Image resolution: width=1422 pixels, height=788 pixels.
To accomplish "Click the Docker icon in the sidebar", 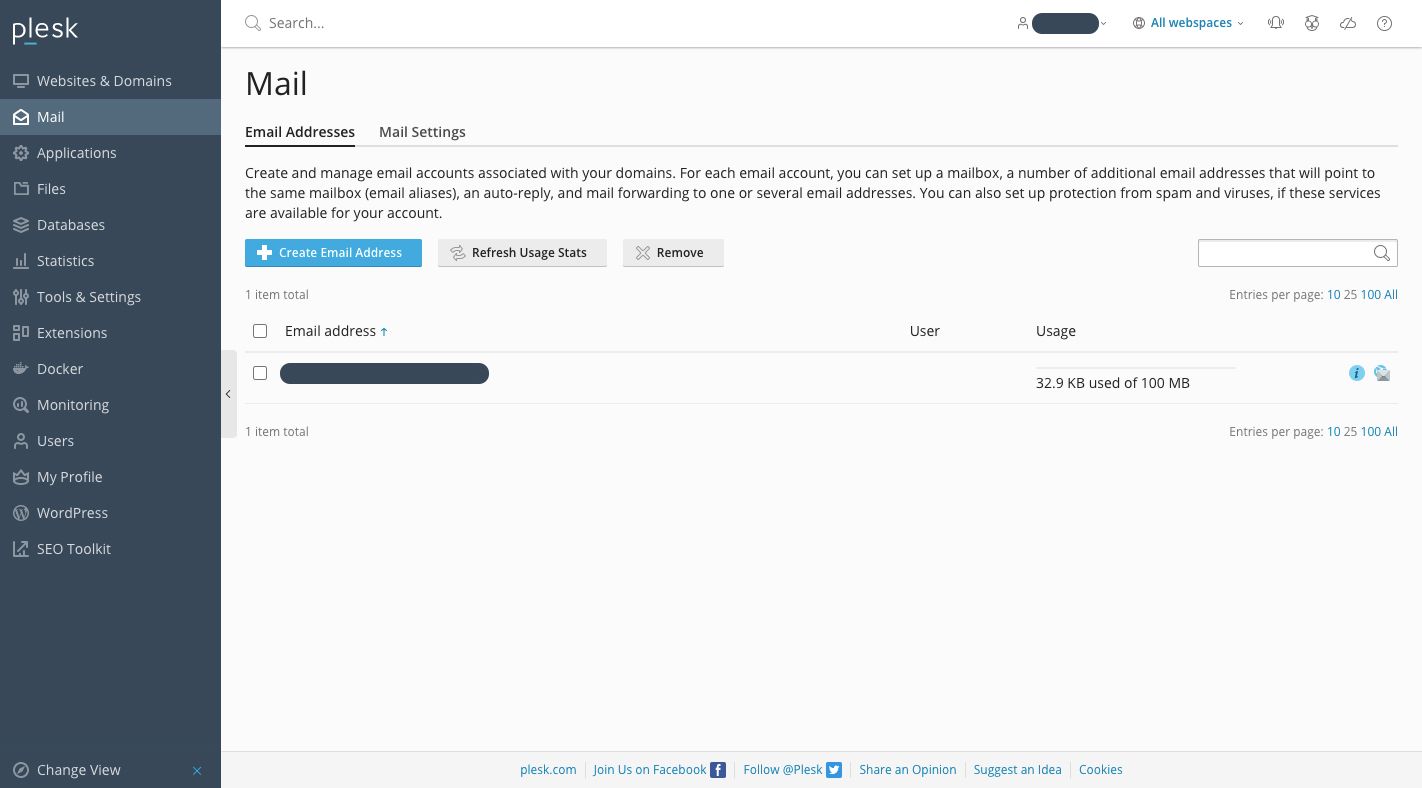I will [x=20, y=369].
